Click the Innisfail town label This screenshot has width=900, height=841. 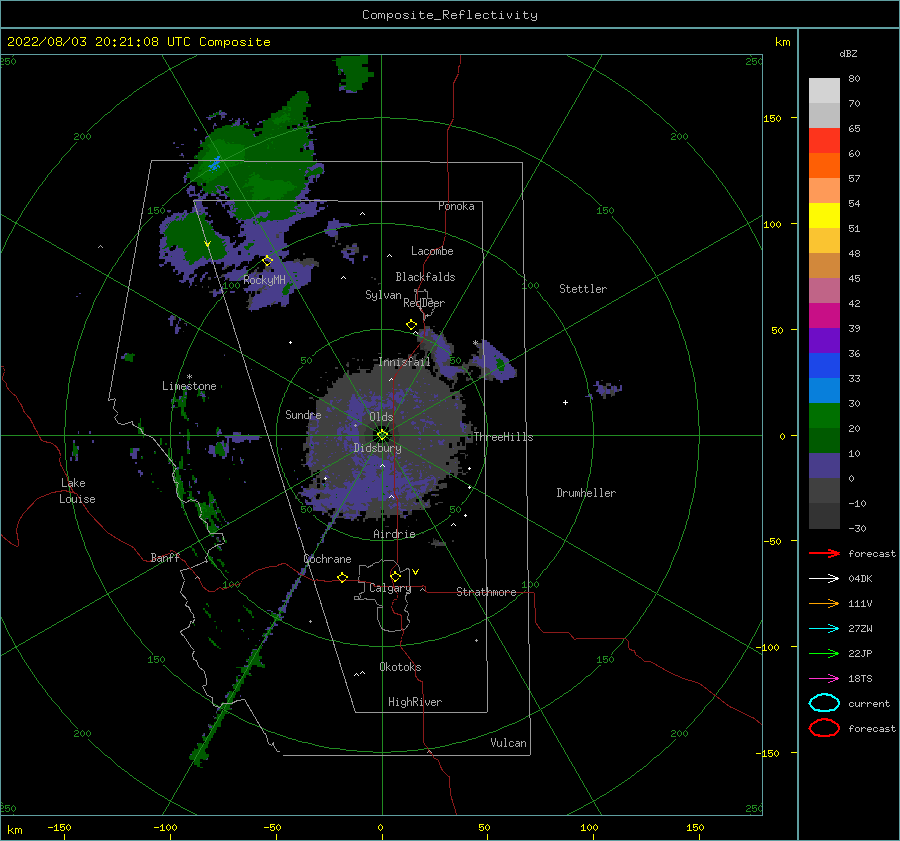point(404,362)
